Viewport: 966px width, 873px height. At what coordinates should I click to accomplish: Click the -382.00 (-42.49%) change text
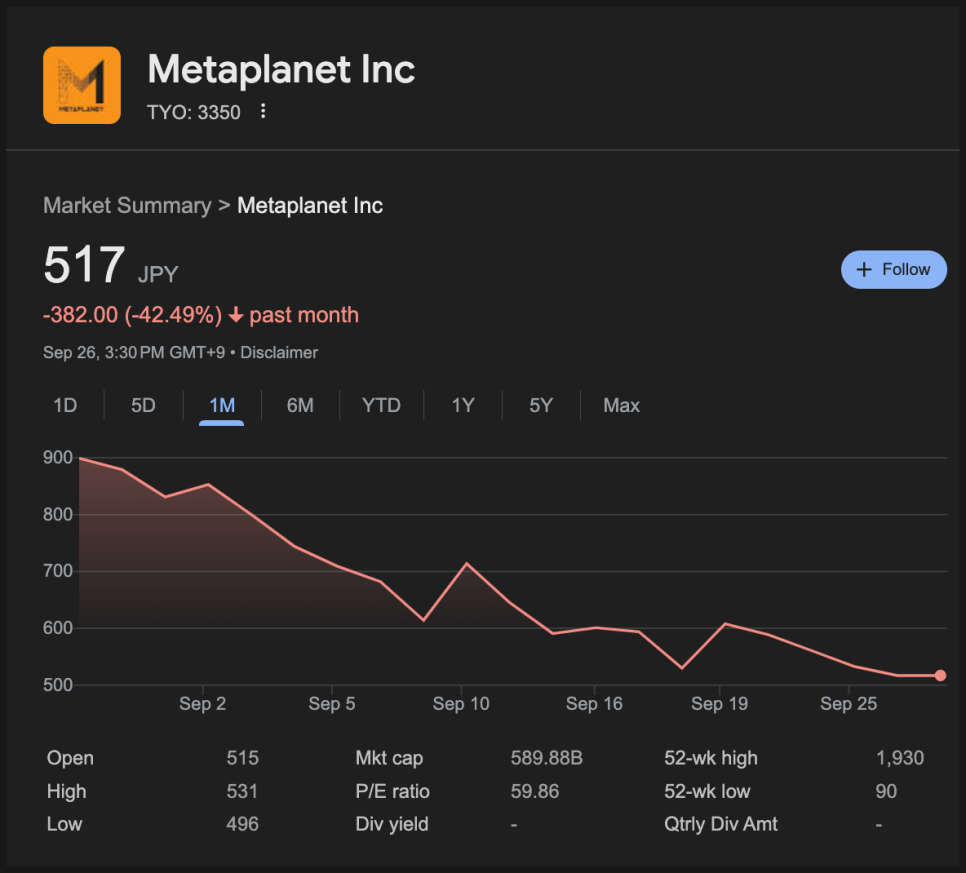tap(132, 315)
